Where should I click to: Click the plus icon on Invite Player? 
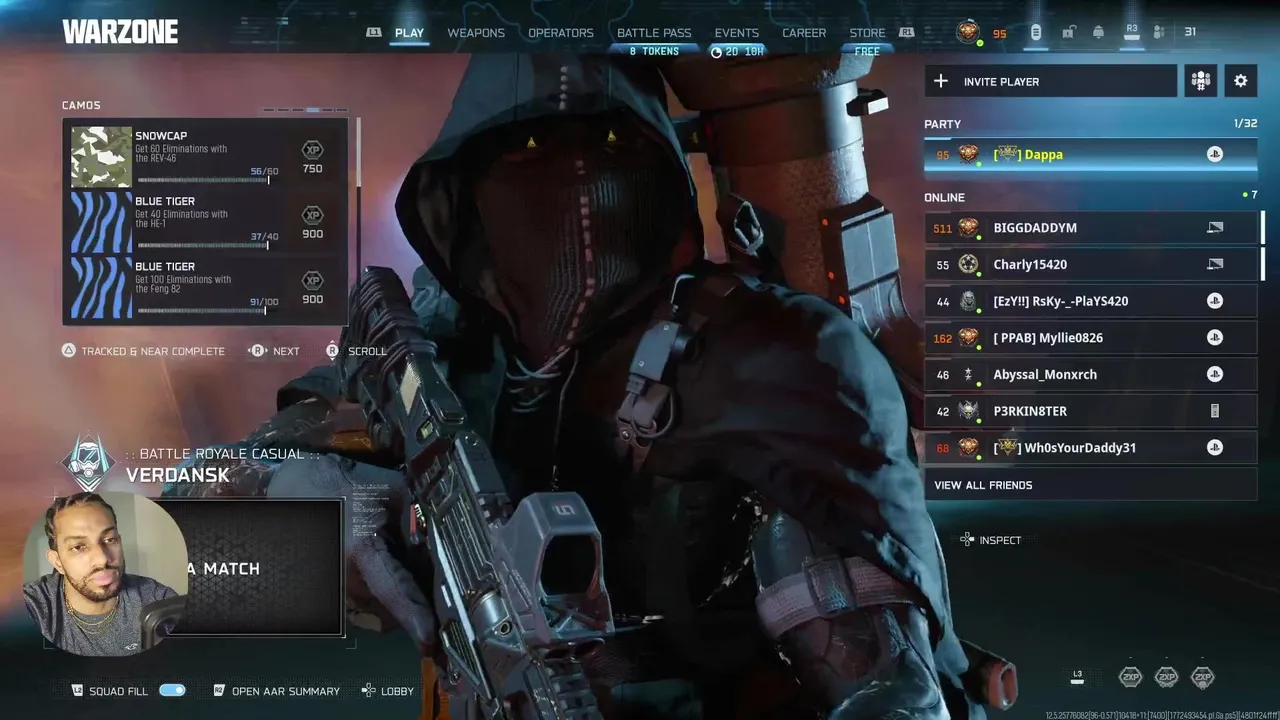(940, 81)
